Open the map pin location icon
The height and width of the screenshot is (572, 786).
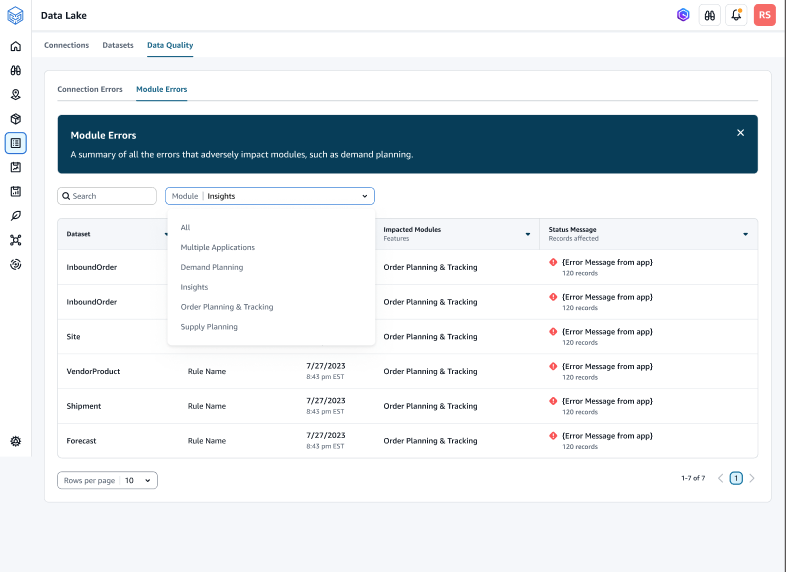15,95
